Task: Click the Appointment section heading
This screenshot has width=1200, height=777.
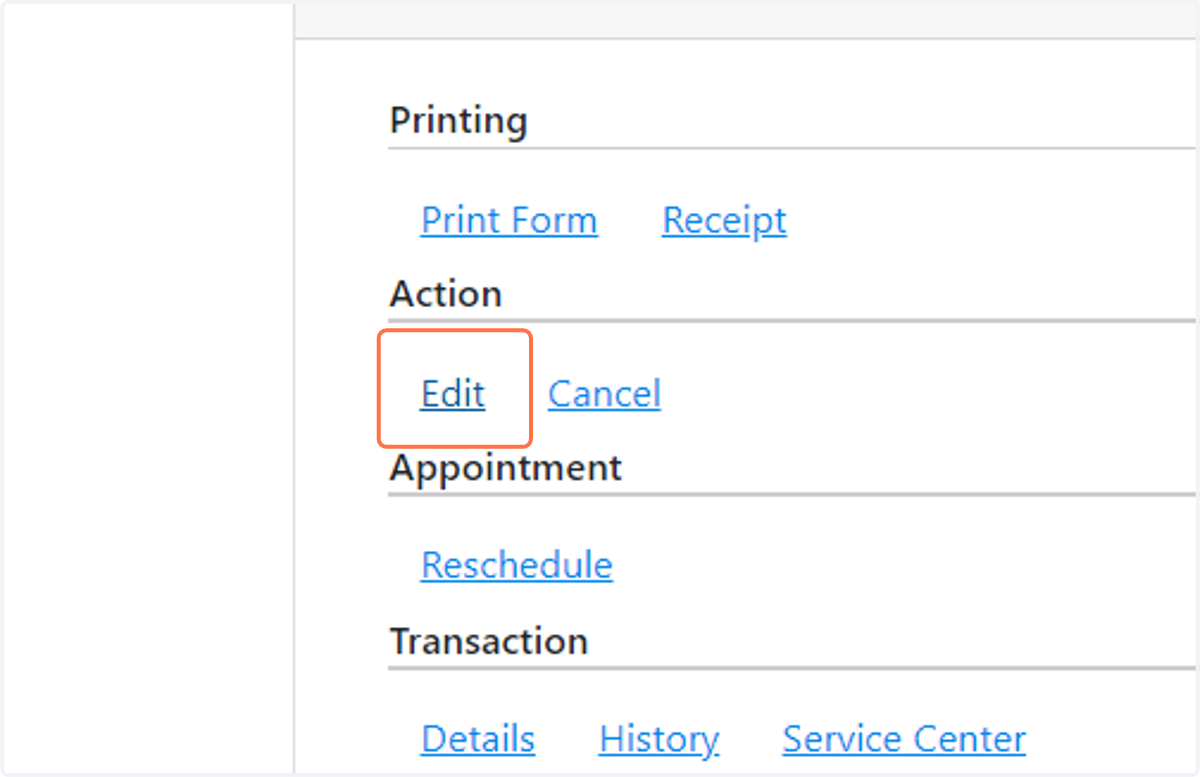Action: (x=506, y=468)
